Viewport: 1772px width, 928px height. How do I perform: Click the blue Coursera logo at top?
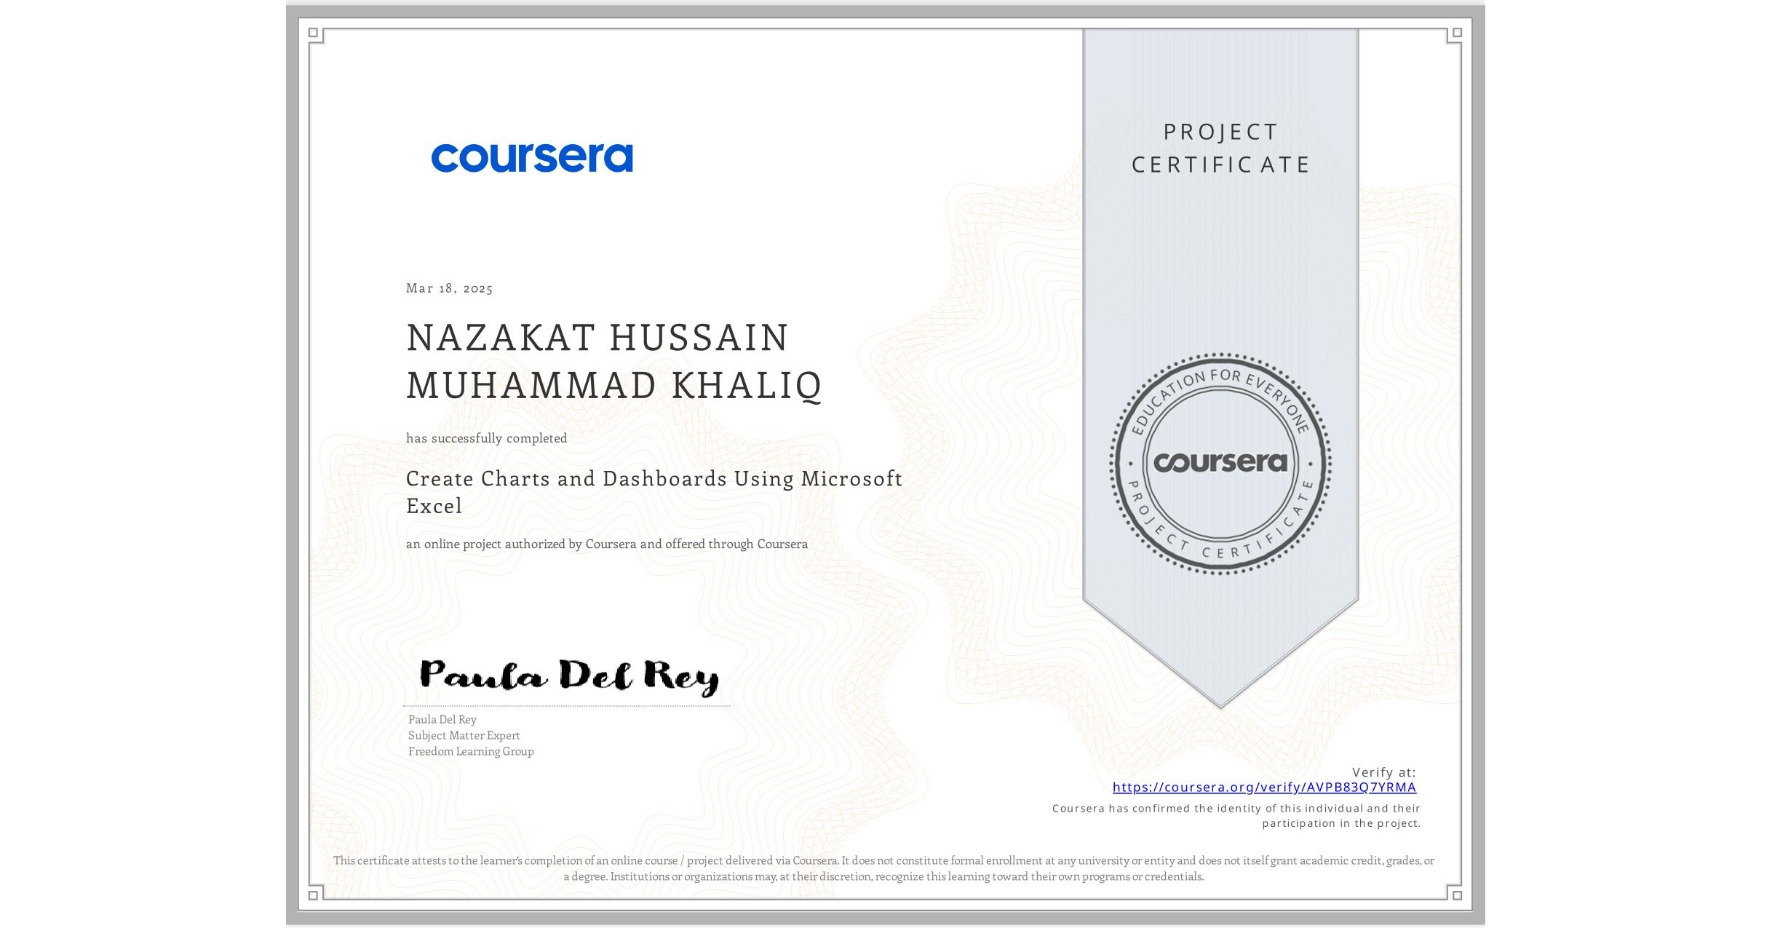(x=532, y=158)
